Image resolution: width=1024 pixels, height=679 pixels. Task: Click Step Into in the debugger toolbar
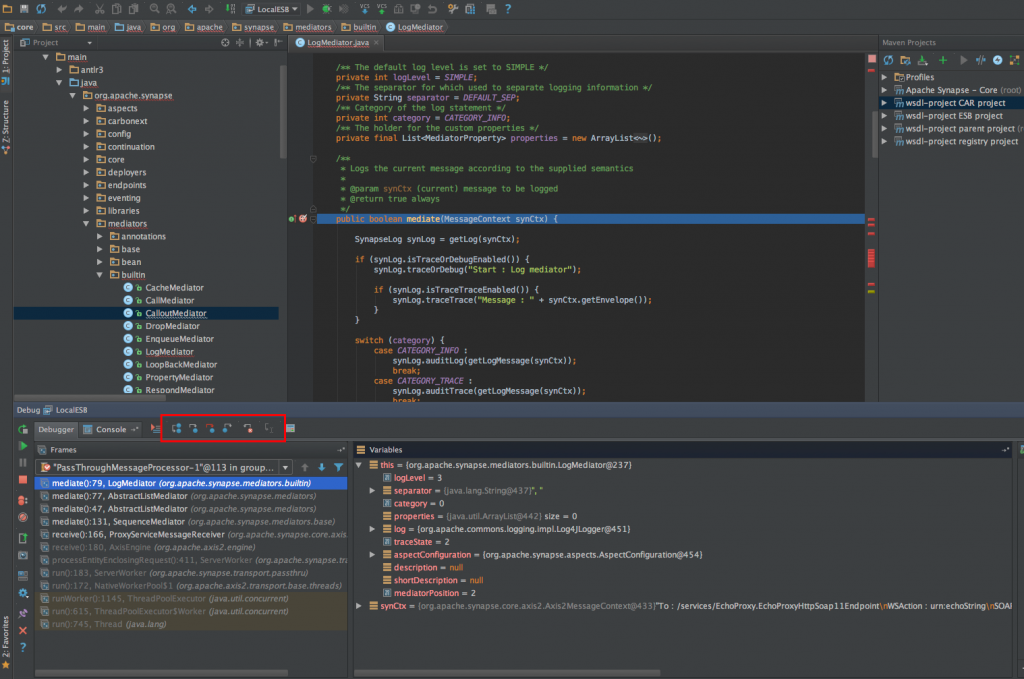pyautogui.click(x=193, y=428)
